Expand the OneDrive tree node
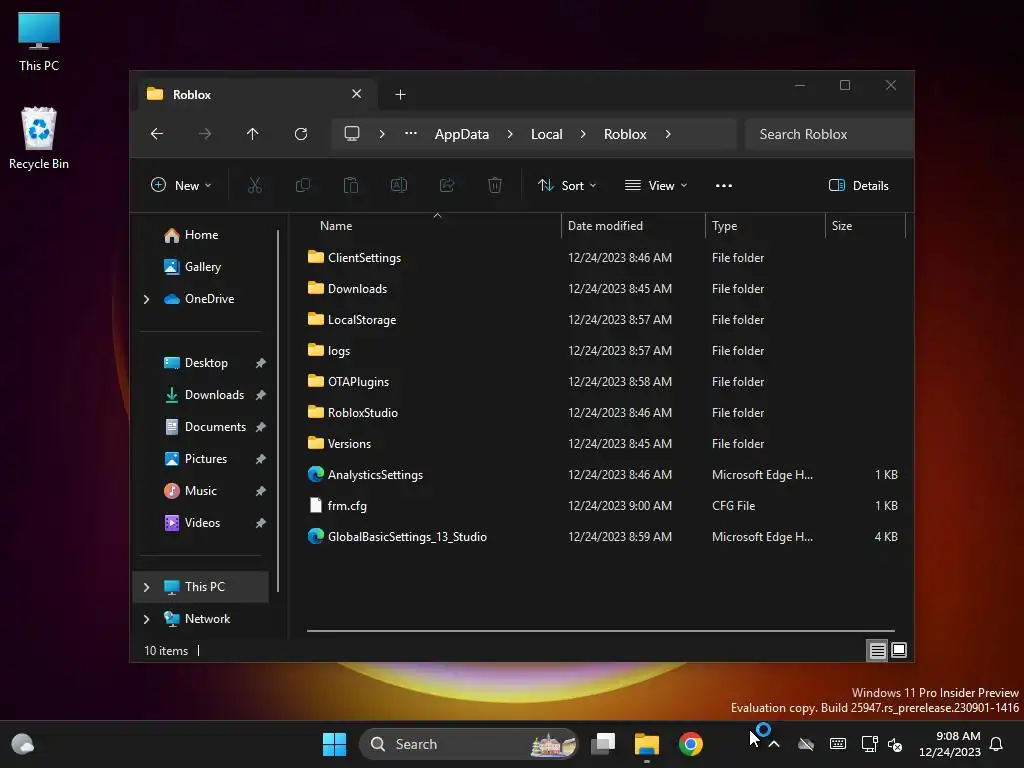Screen dimensions: 1024x768 [x=146, y=299]
